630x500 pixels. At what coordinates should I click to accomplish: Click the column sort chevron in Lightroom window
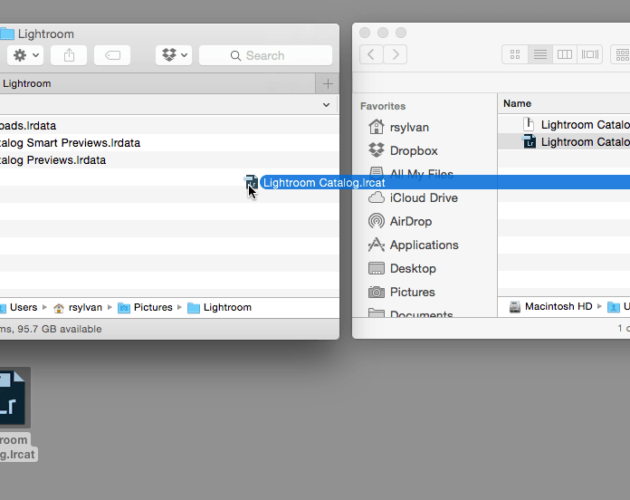(x=326, y=105)
